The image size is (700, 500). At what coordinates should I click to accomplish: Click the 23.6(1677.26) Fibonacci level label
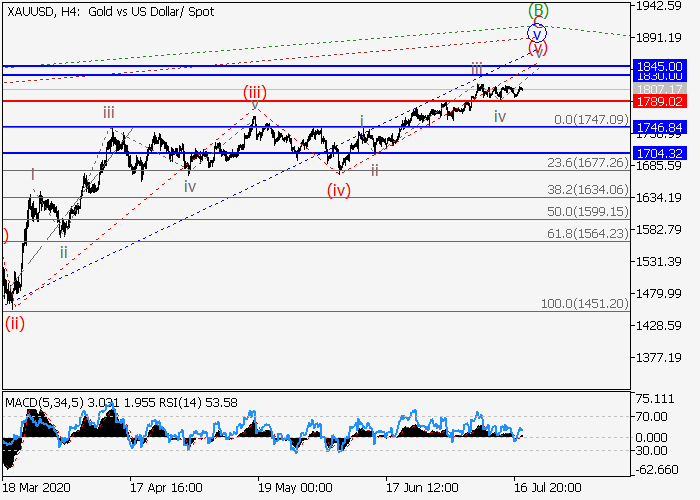(x=585, y=162)
